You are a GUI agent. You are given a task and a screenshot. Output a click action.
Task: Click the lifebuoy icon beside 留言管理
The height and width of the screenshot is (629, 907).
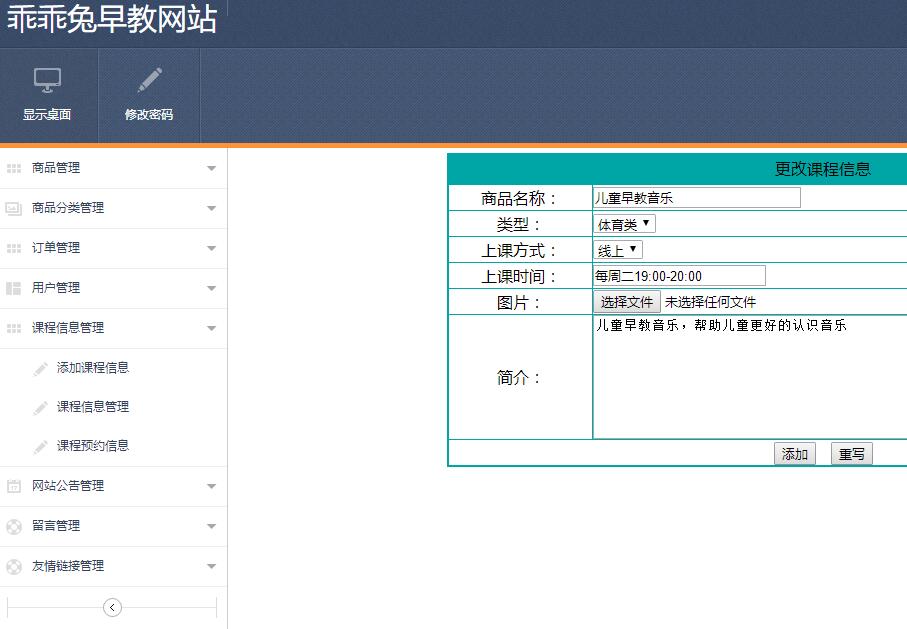tap(14, 526)
